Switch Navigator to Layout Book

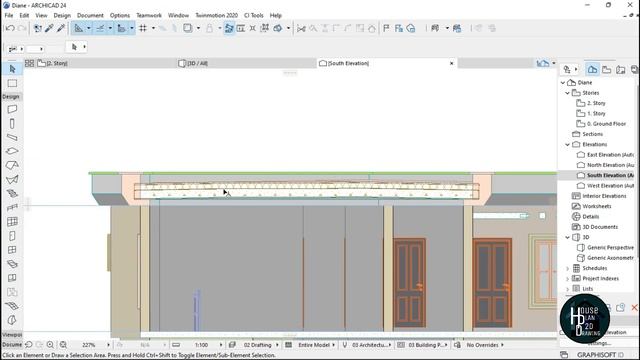pos(621,69)
